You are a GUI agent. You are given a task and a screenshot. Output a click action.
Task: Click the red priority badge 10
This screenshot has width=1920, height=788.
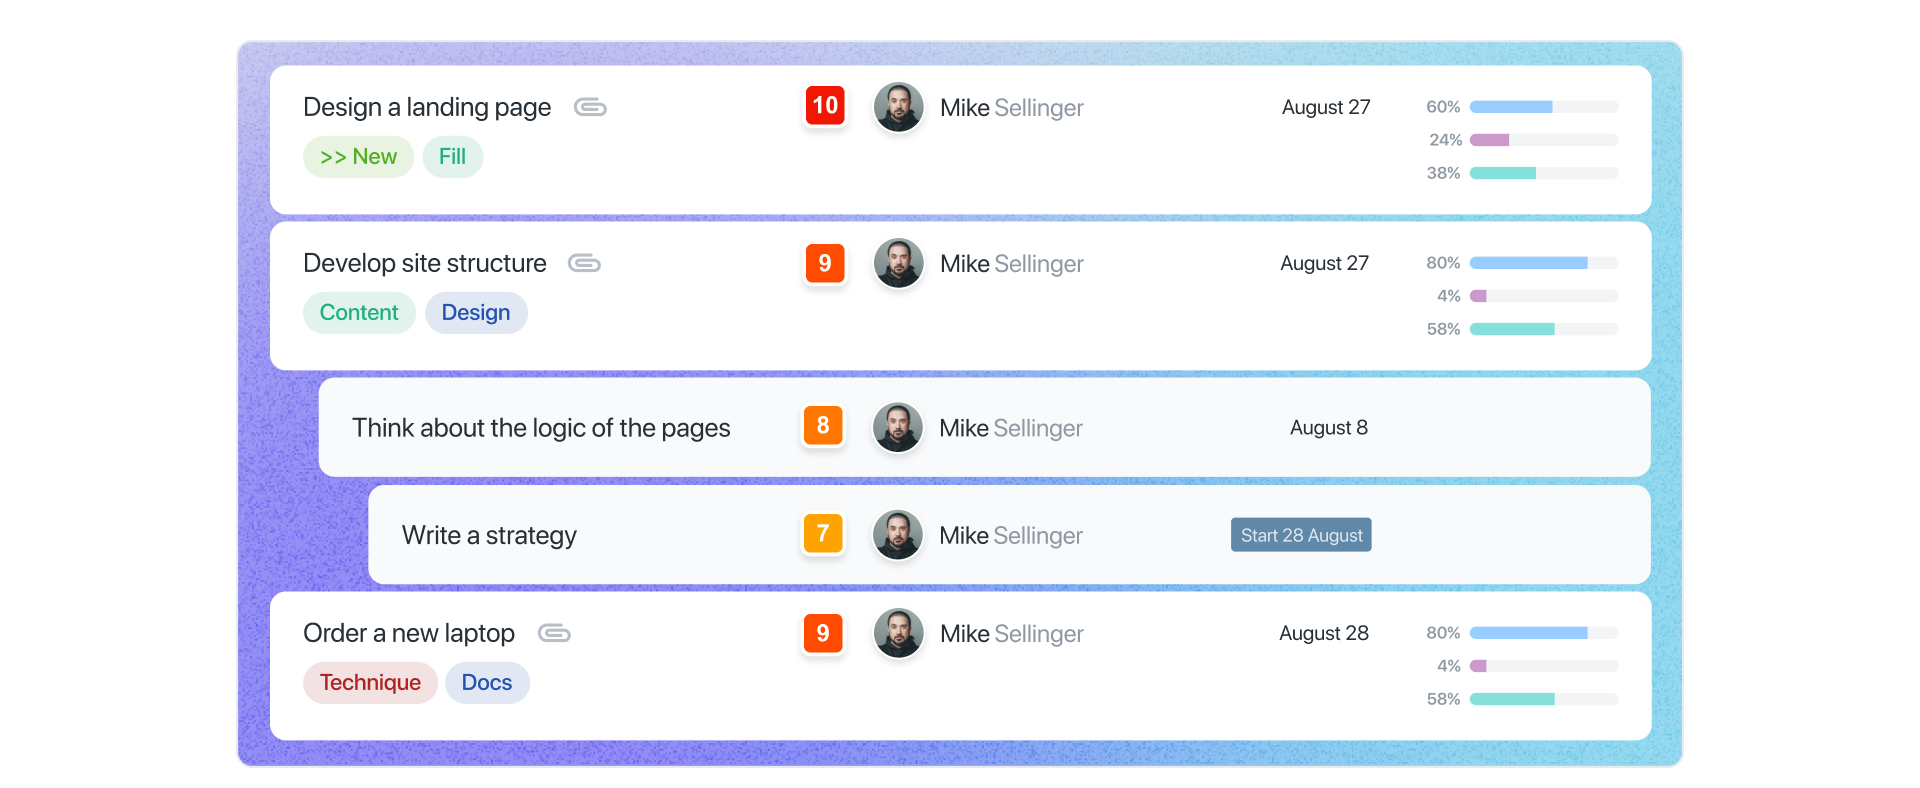point(823,104)
